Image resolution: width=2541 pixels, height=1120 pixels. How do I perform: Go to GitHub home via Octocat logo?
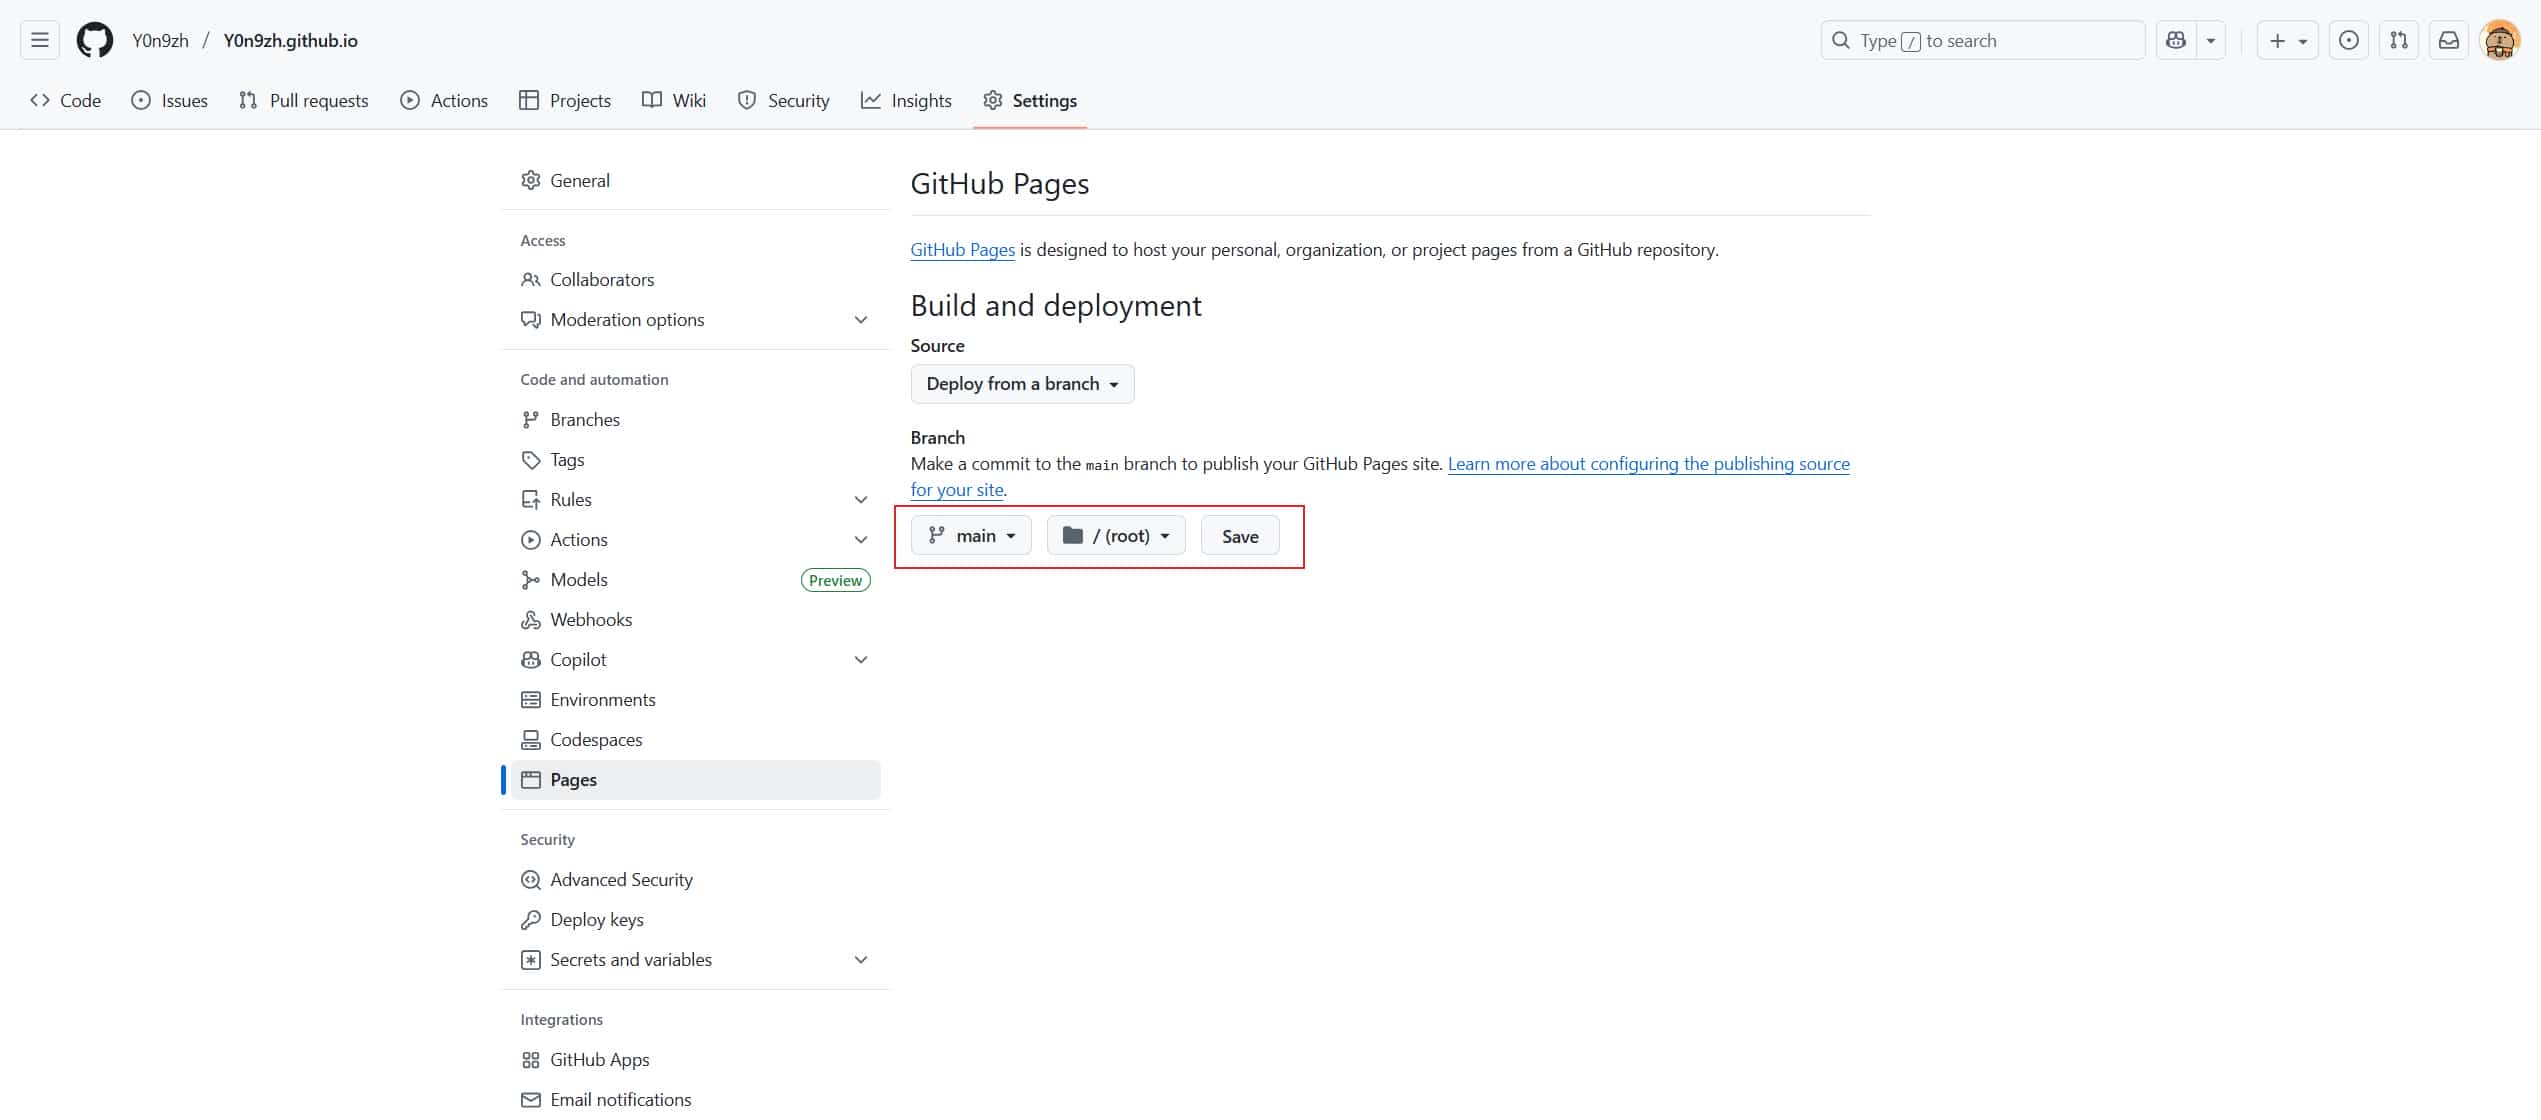pyautogui.click(x=95, y=40)
